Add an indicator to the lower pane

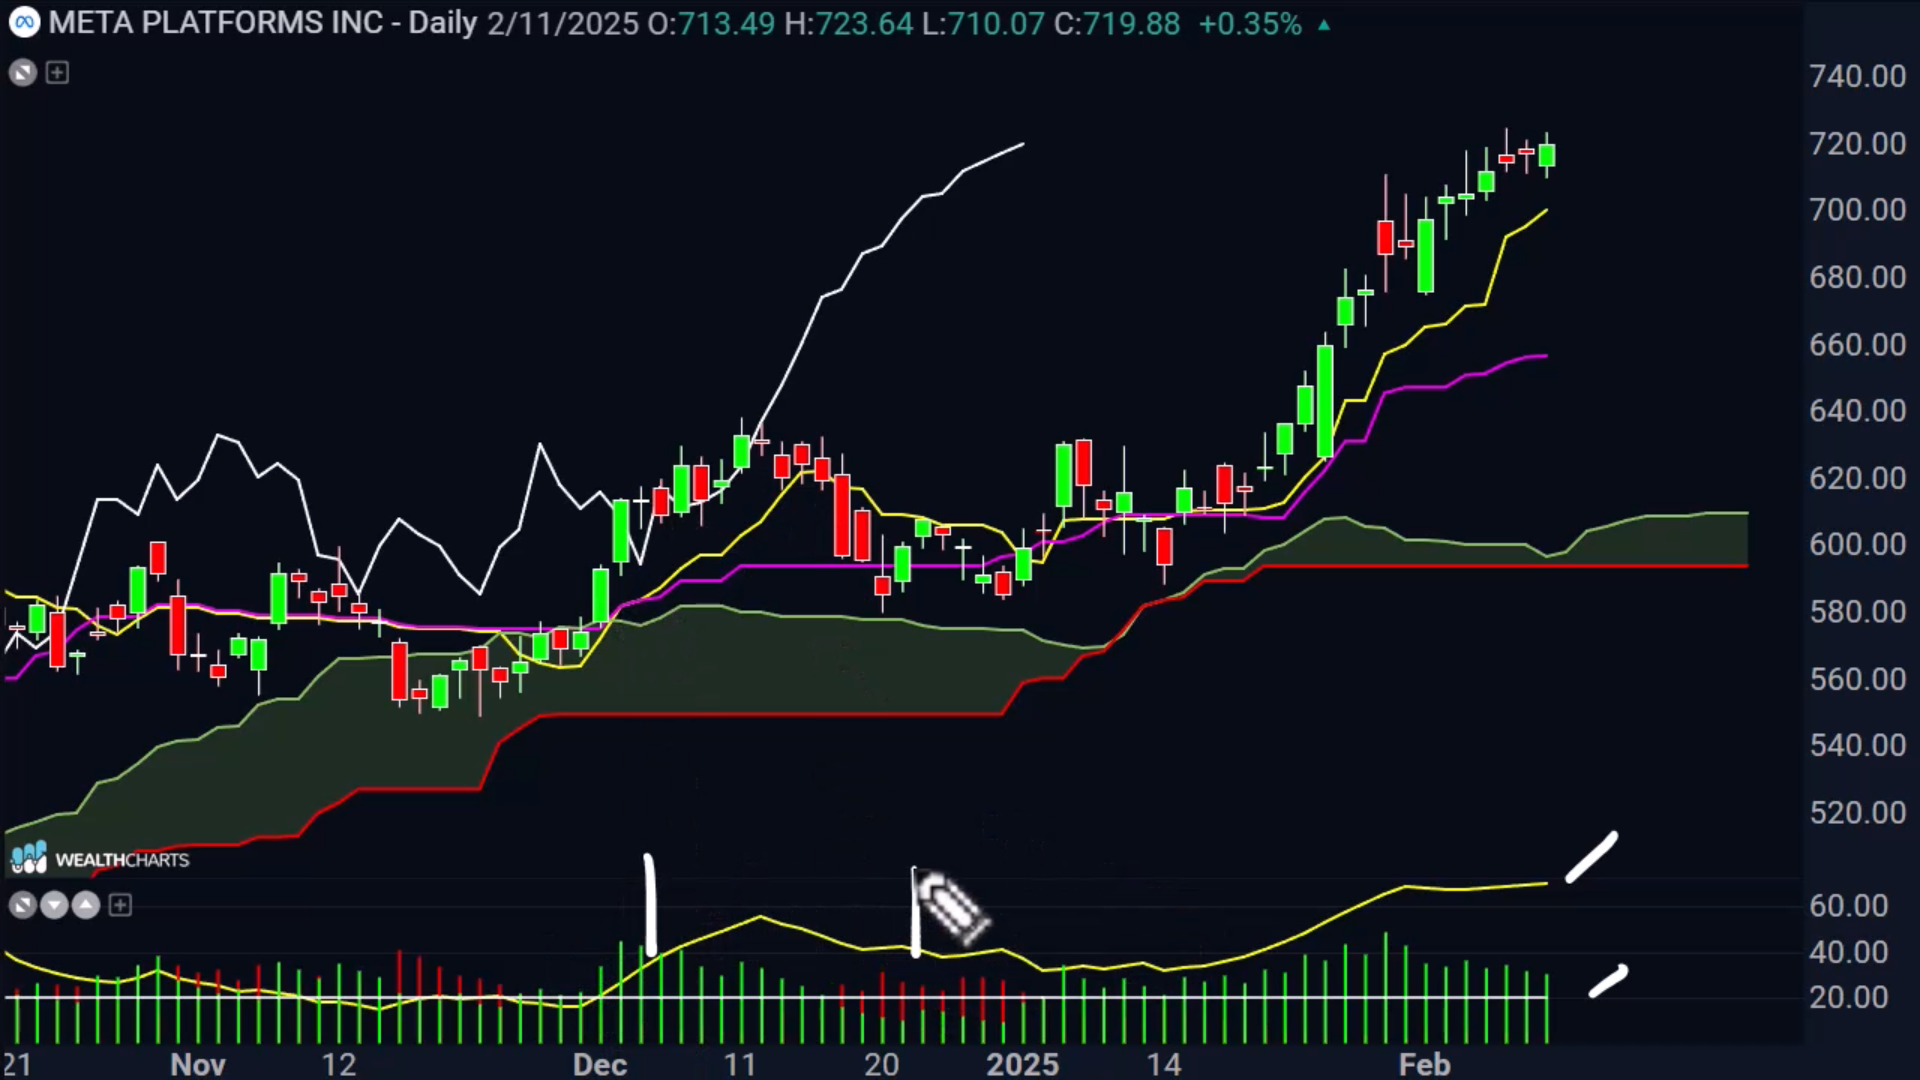point(120,905)
